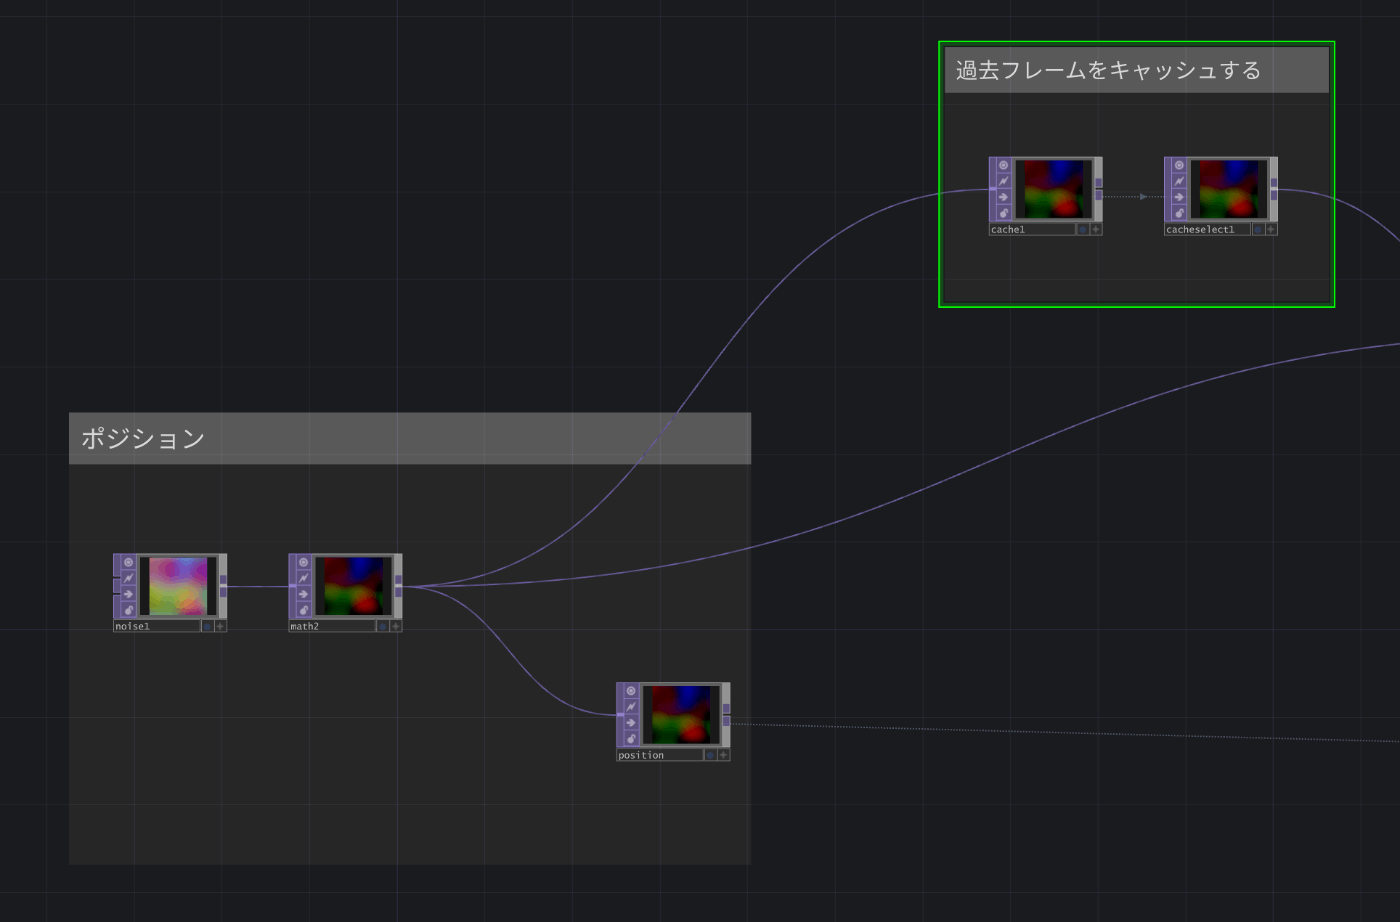
Task: Select the position node thumbnail
Action: pyautogui.click(x=681, y=715)
